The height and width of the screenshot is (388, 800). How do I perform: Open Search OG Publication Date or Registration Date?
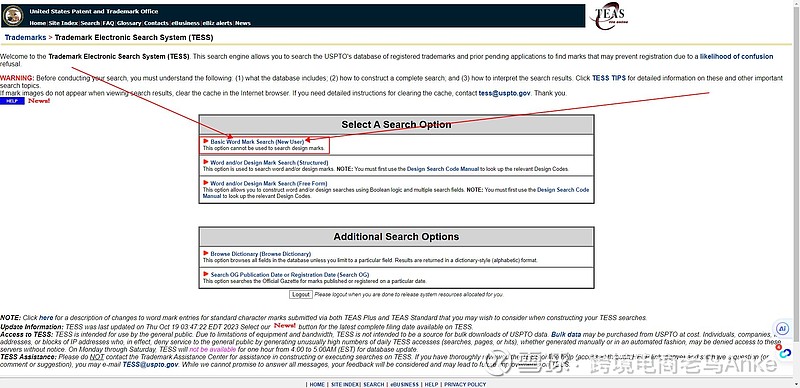point(289,274)
